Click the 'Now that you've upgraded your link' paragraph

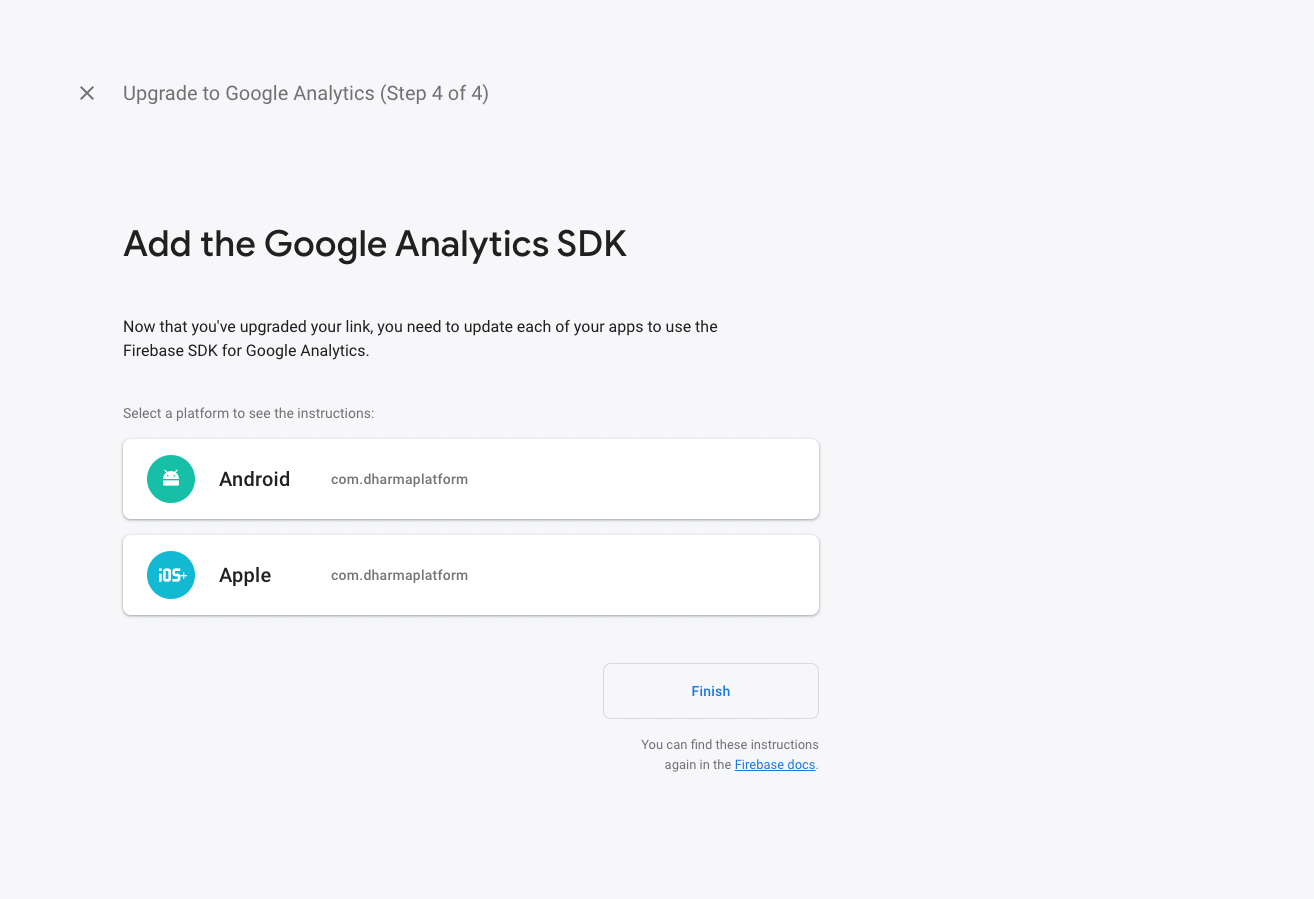(420, 339)
